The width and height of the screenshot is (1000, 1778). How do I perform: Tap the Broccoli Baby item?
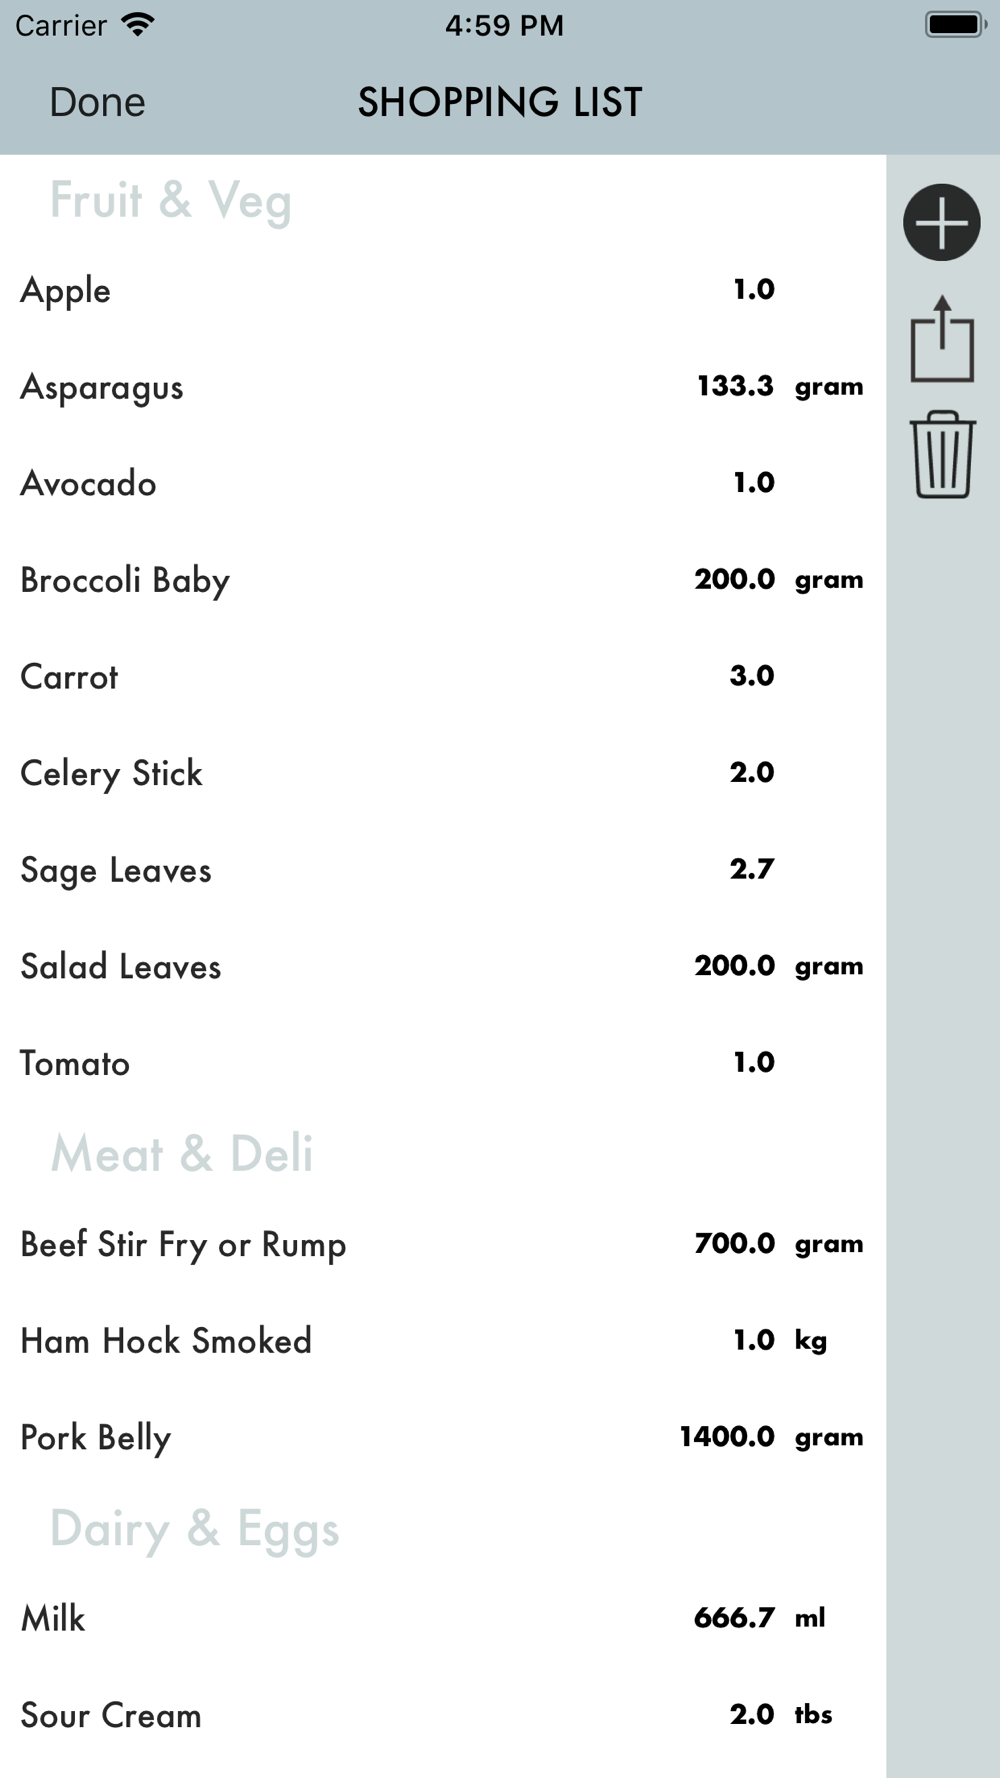442,580
